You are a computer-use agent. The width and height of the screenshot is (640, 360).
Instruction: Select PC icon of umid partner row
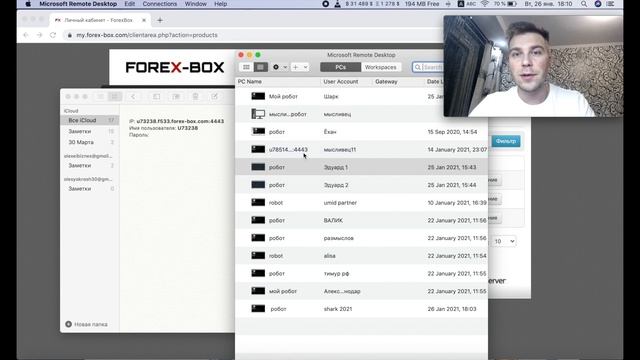tap(258, 202)
